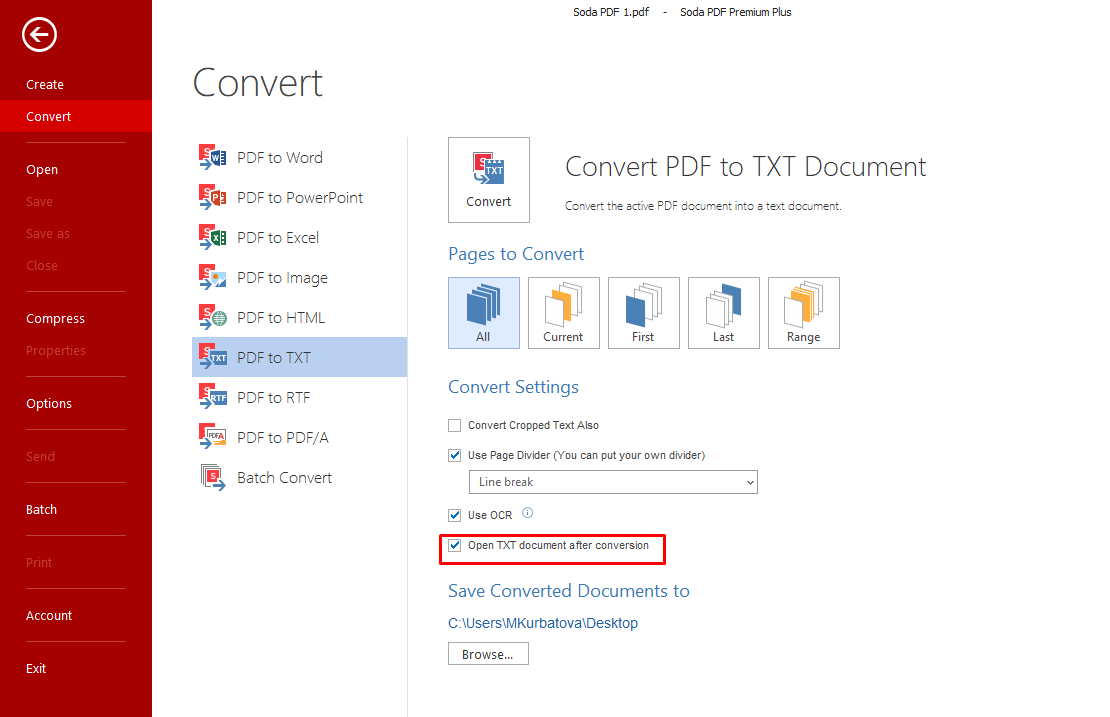Select the PDF to HTML label
This screenshot has width=1110, height=717.
[x=281, y=318]
